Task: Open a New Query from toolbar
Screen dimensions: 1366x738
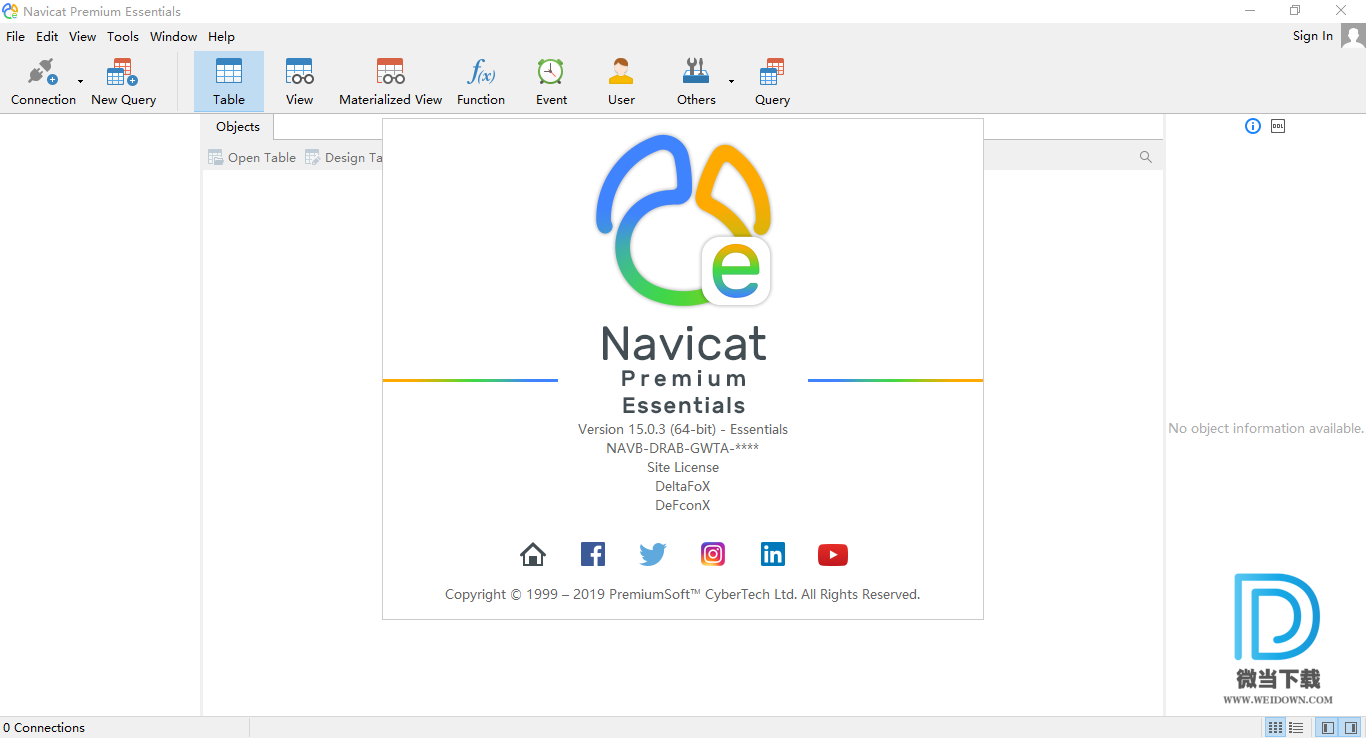Action: [x=123, y=82]
